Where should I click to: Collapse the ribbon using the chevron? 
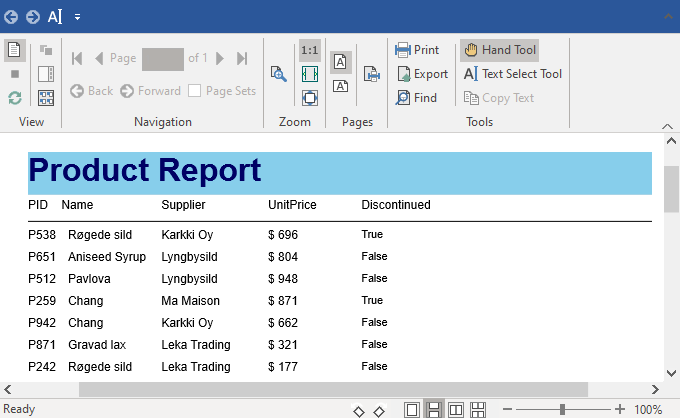click(x=667, y=16)
